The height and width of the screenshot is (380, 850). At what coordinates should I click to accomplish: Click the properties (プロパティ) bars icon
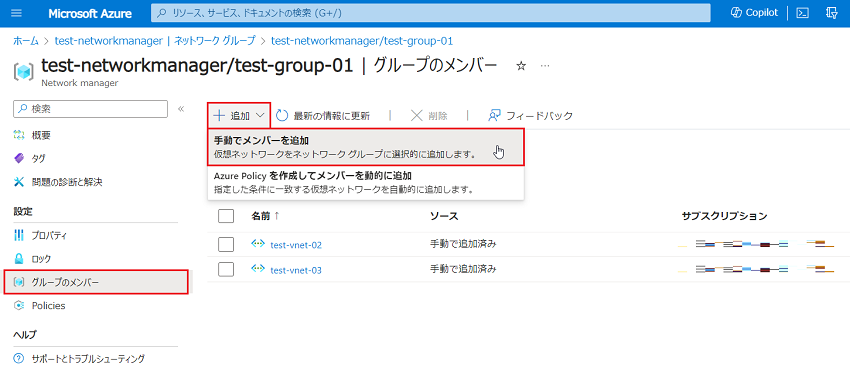(19, 235)
